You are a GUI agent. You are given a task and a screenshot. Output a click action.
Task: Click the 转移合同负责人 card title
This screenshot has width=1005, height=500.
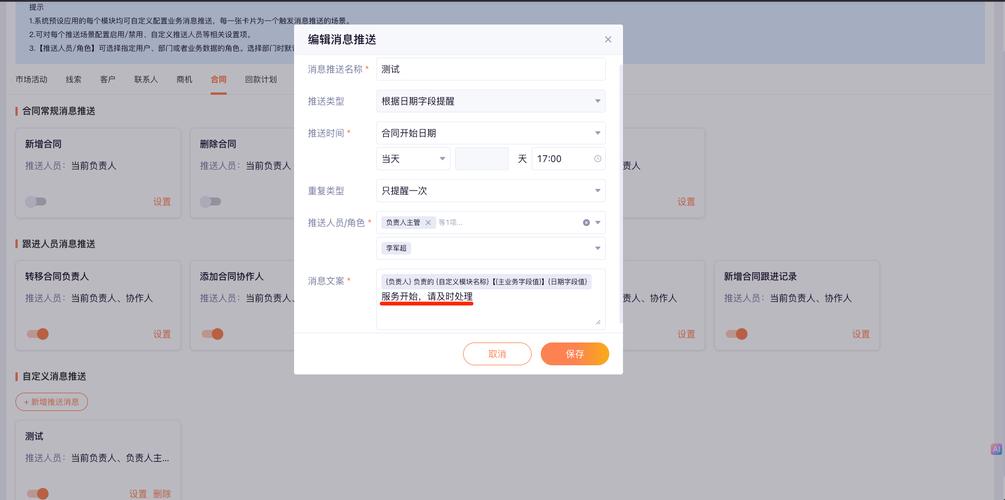click(x=57, y=277)
